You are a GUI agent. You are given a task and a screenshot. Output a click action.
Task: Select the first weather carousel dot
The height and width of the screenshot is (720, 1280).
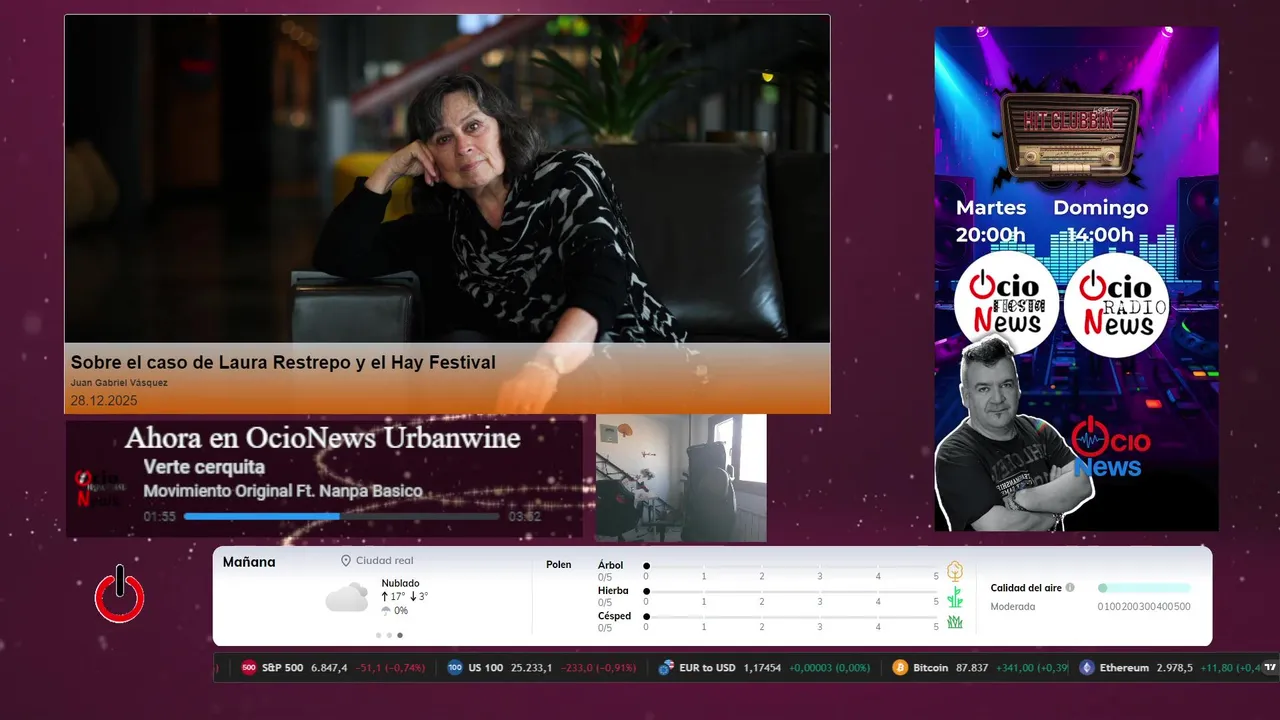coord(378,635)
